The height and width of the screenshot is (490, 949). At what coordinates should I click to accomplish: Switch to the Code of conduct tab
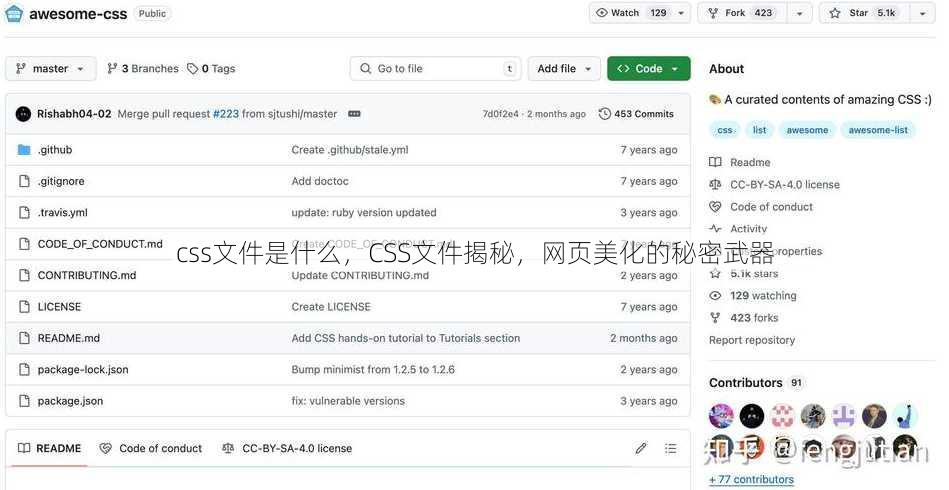pos(151,449)
